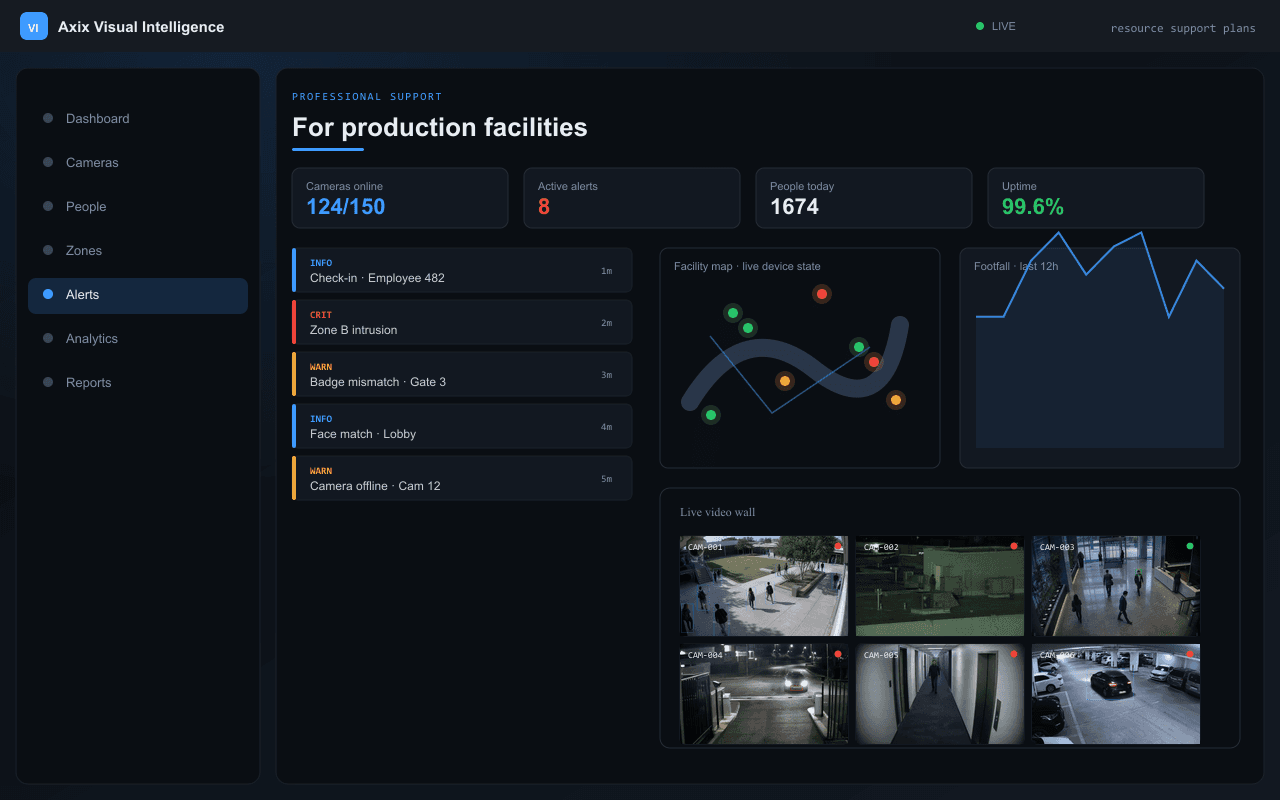
Task: Click the PROFESSIONAL SUPPORT label
Action: [x=367, y=97]
